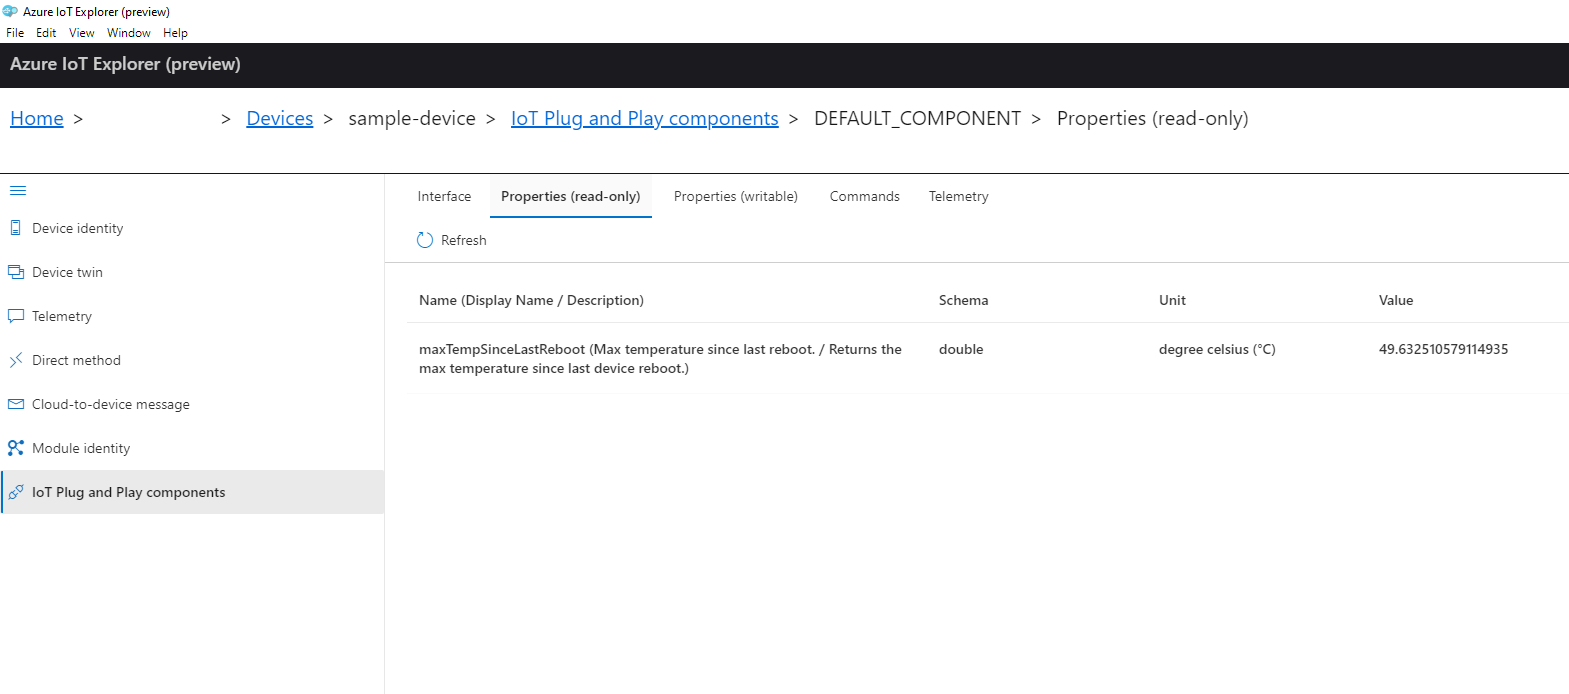Image resolution: width=1569 pixels, height=694 pixels.
Task: Click the Direct method sidebar icon
Action: click(x=16, y=360)
